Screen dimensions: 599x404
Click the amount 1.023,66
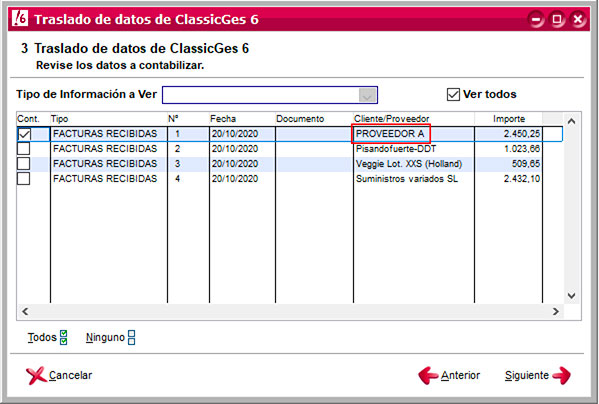[x=522, y=149]
